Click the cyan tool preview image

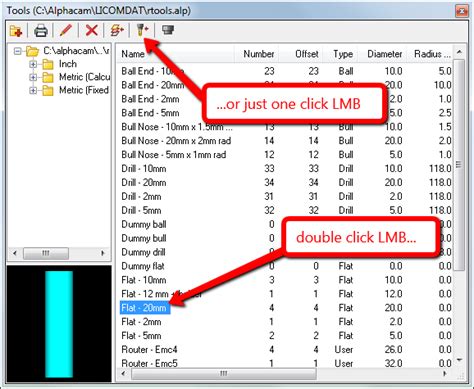(59, 324)
